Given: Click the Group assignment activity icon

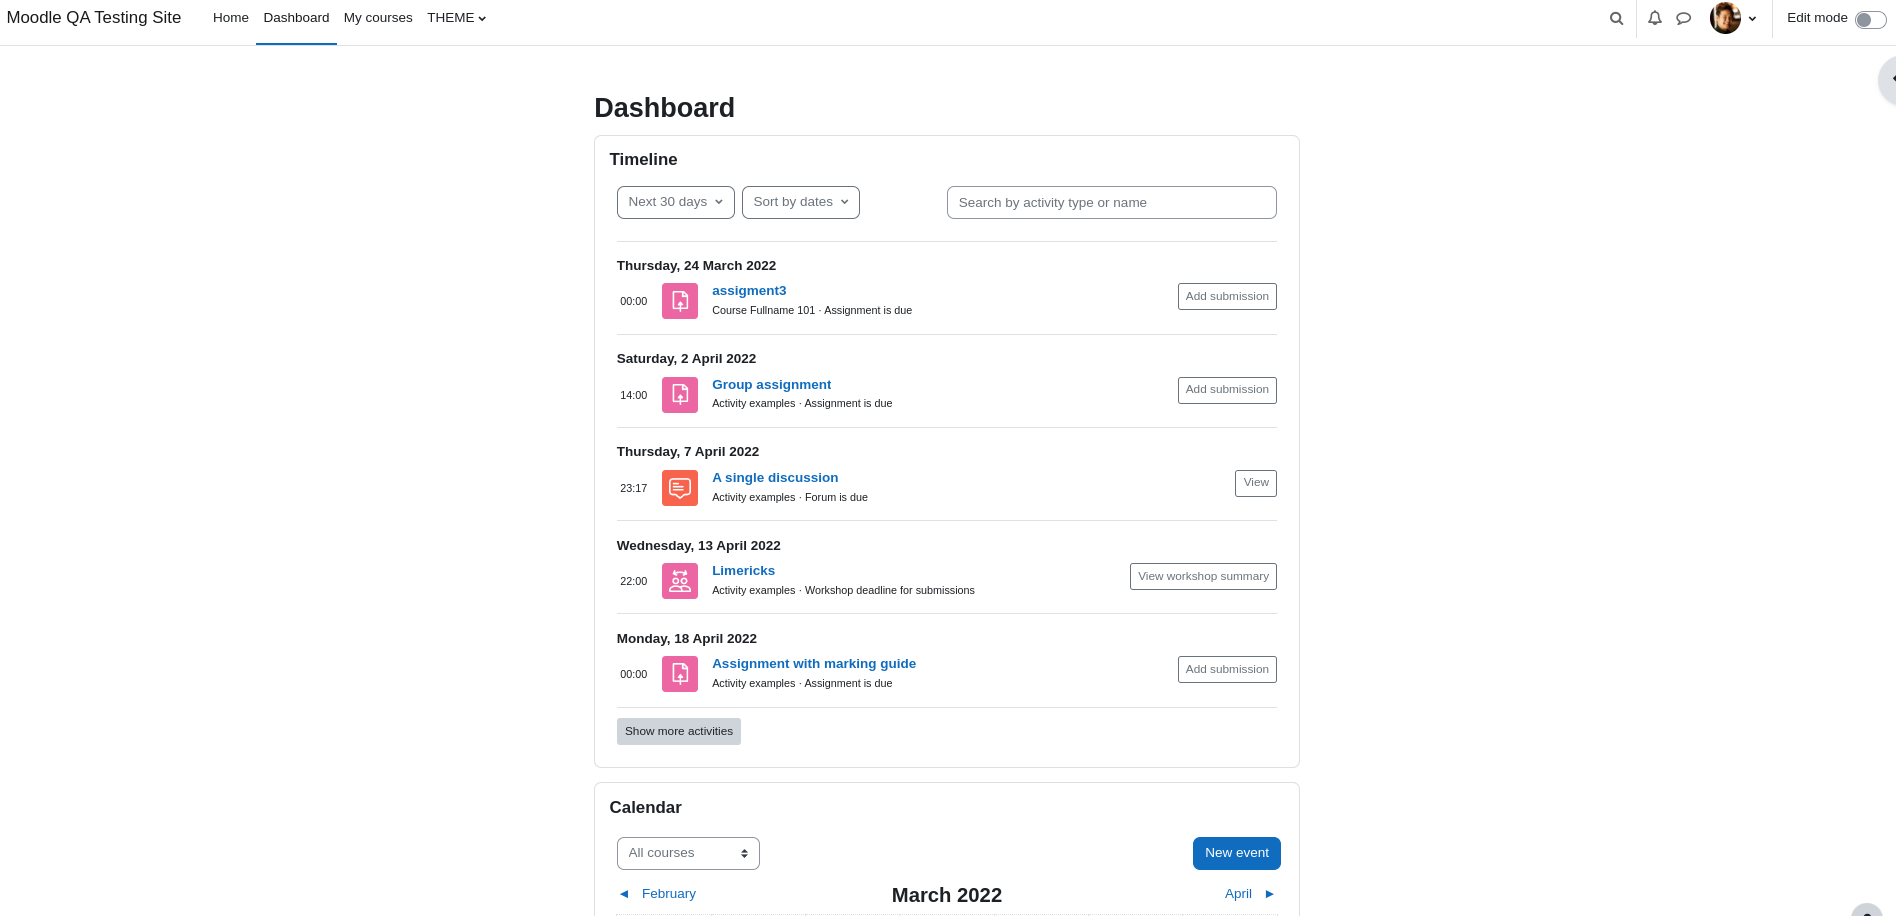Looking at the screenshot, I should pos(680,395).
